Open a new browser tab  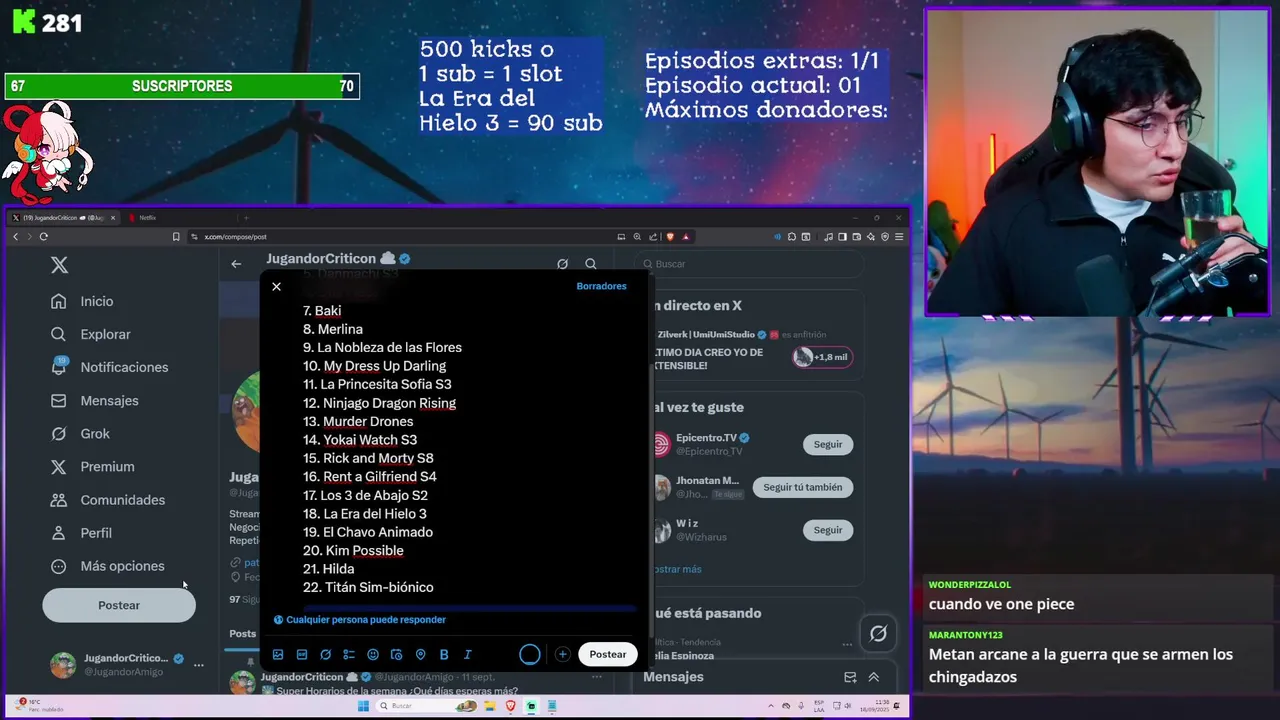(246, 218)
